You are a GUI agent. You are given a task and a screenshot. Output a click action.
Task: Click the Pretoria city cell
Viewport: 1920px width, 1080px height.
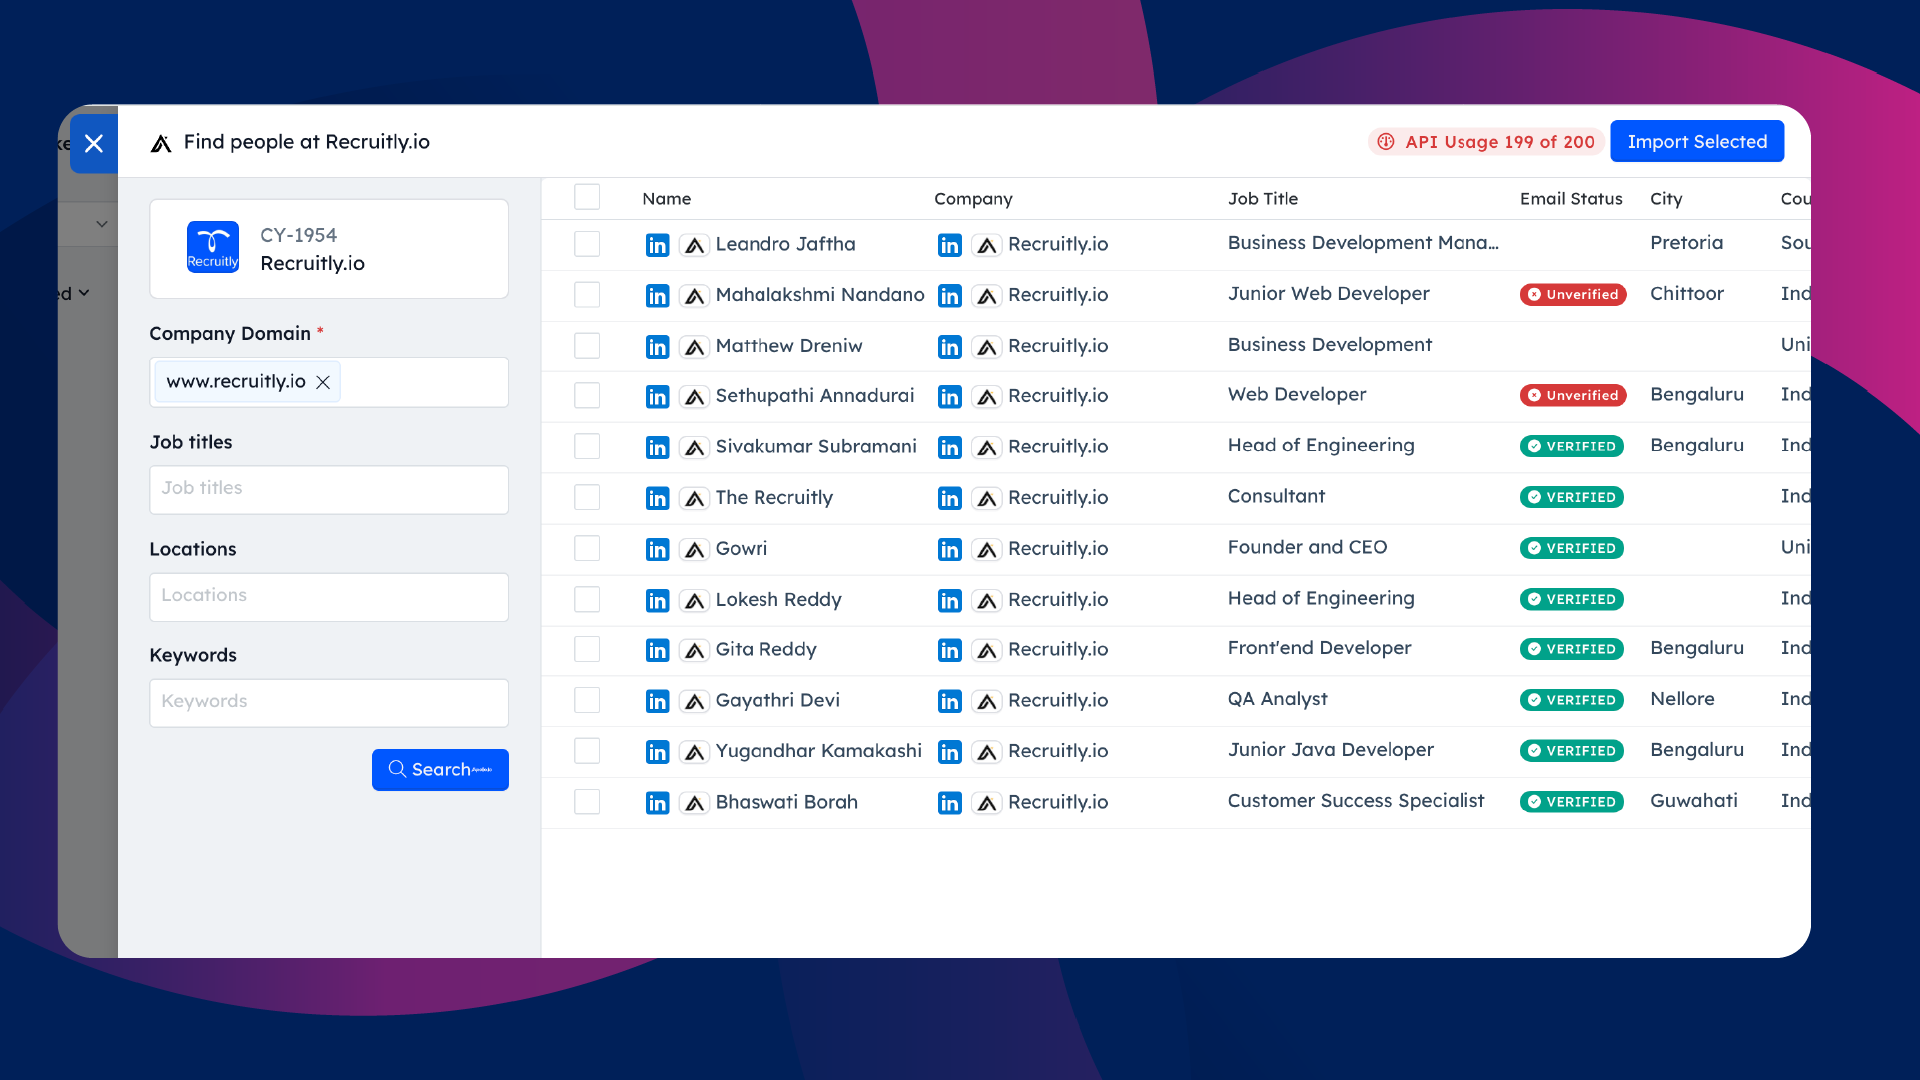(1686, 243)
